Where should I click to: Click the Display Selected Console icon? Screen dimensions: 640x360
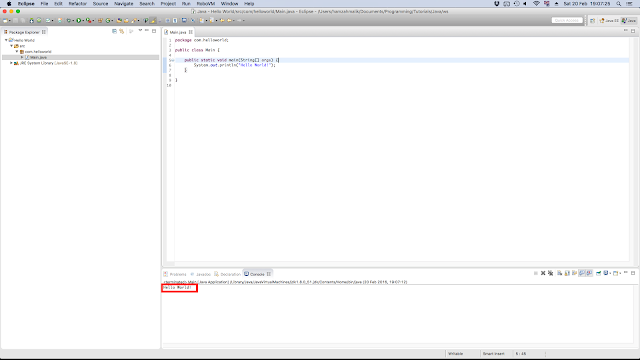point(606,273)
